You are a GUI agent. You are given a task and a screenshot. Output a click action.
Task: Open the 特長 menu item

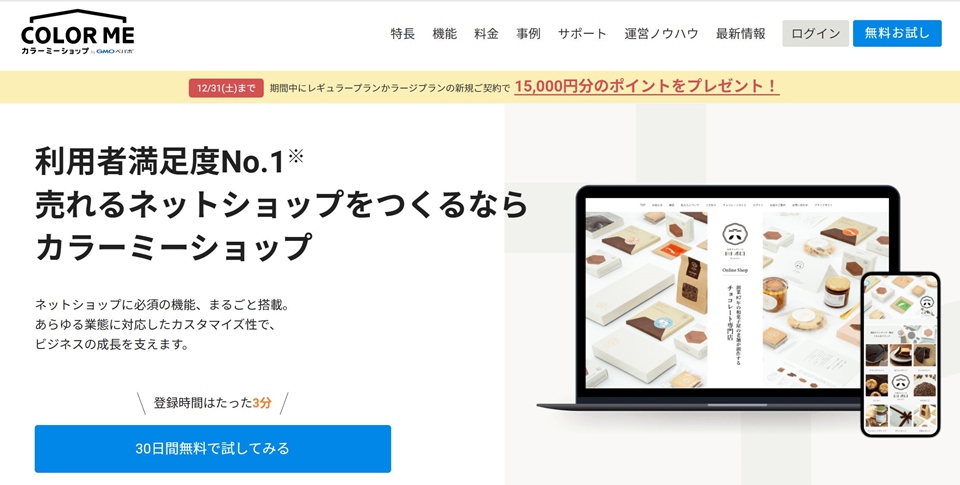(402, 34)
